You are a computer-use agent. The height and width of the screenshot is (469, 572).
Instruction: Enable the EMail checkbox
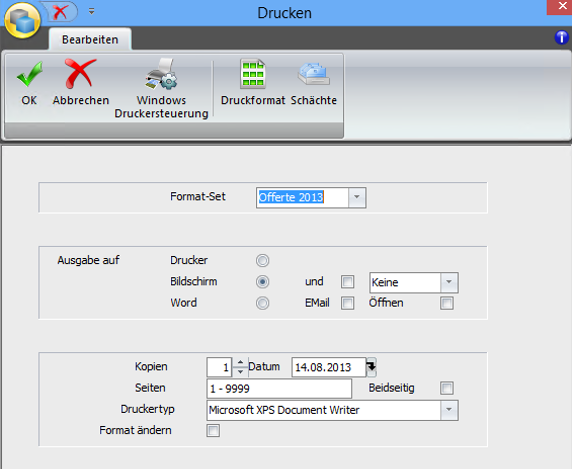pos(347,303)
